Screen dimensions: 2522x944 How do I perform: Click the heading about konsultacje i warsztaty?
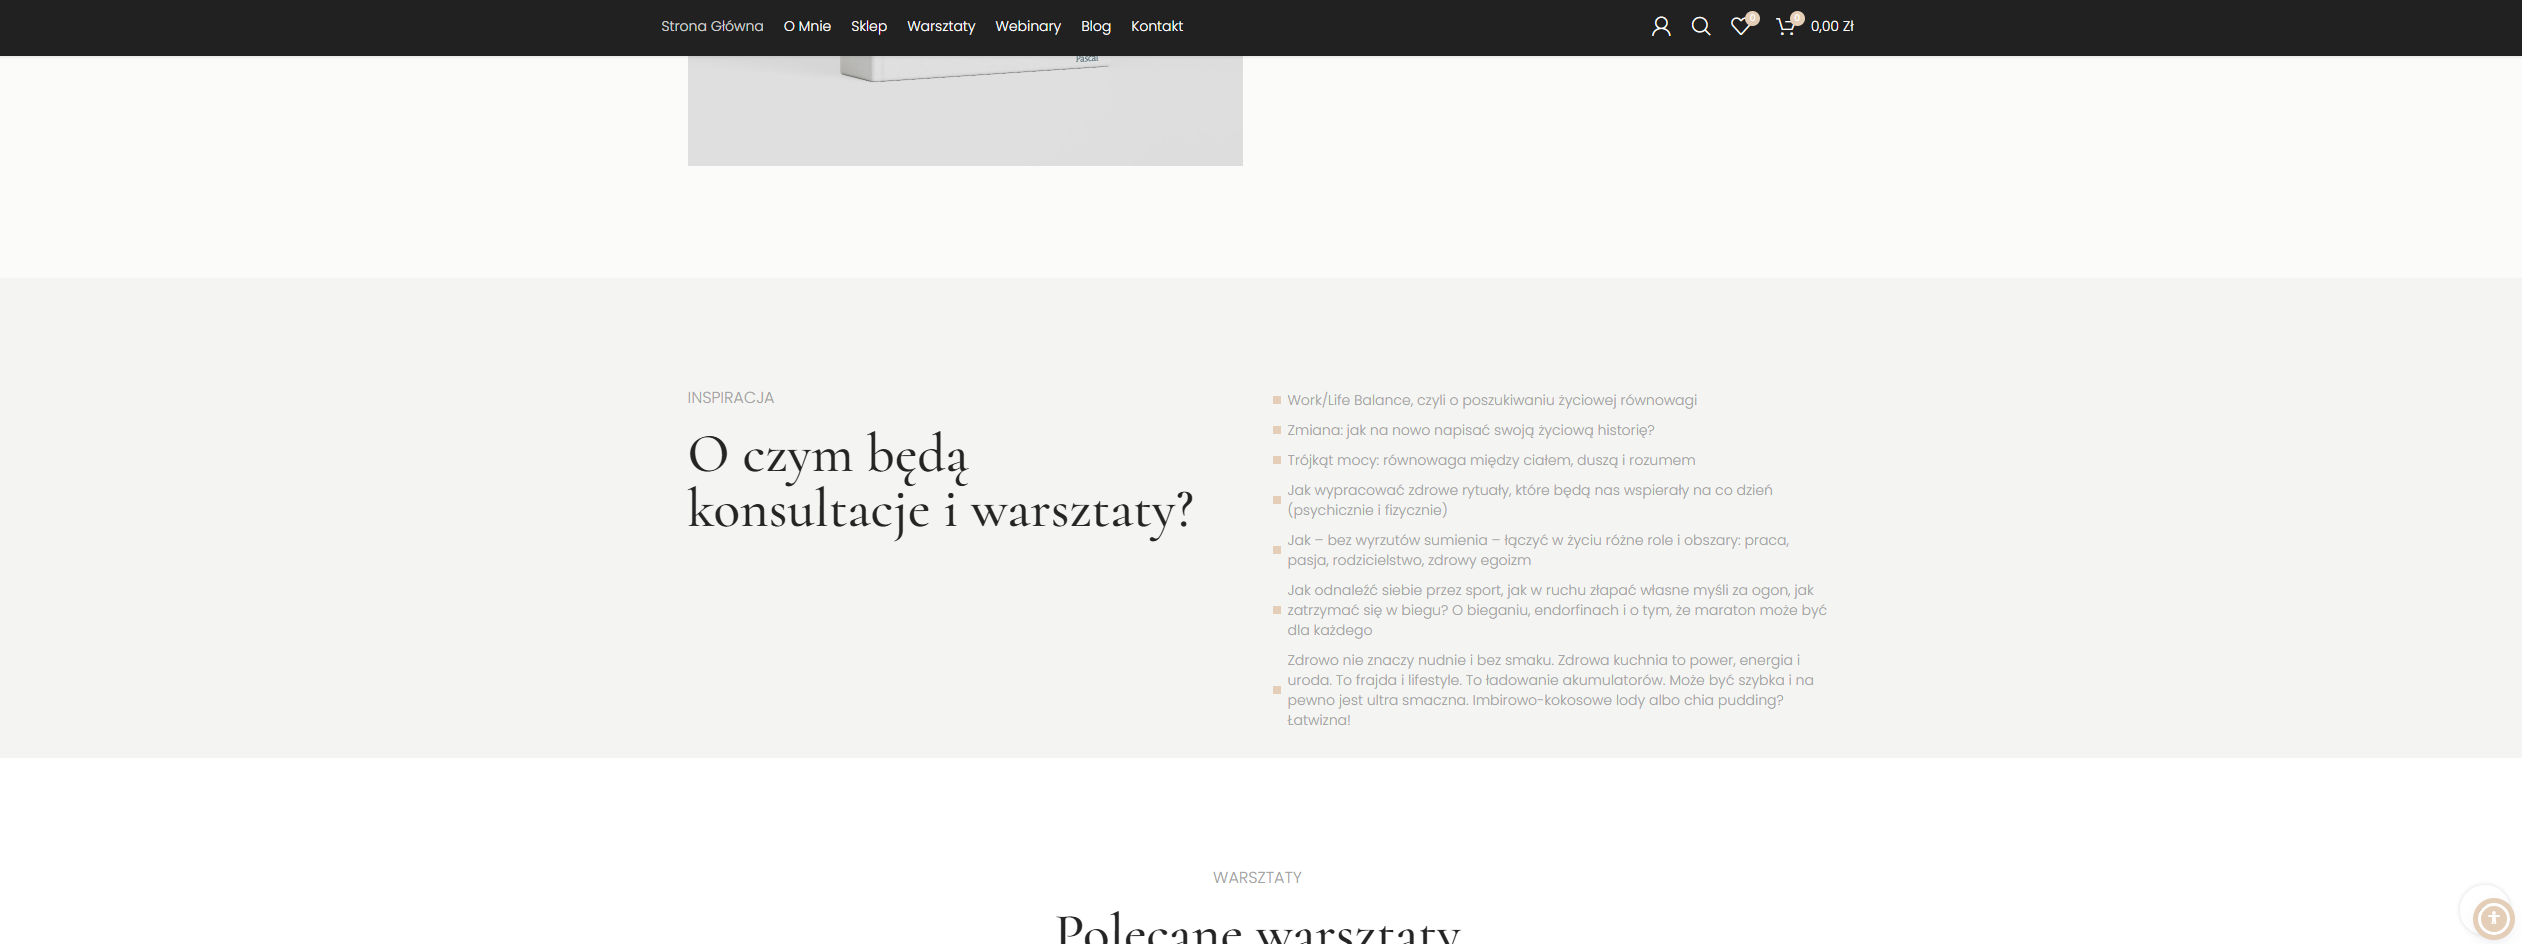point(939,482)
